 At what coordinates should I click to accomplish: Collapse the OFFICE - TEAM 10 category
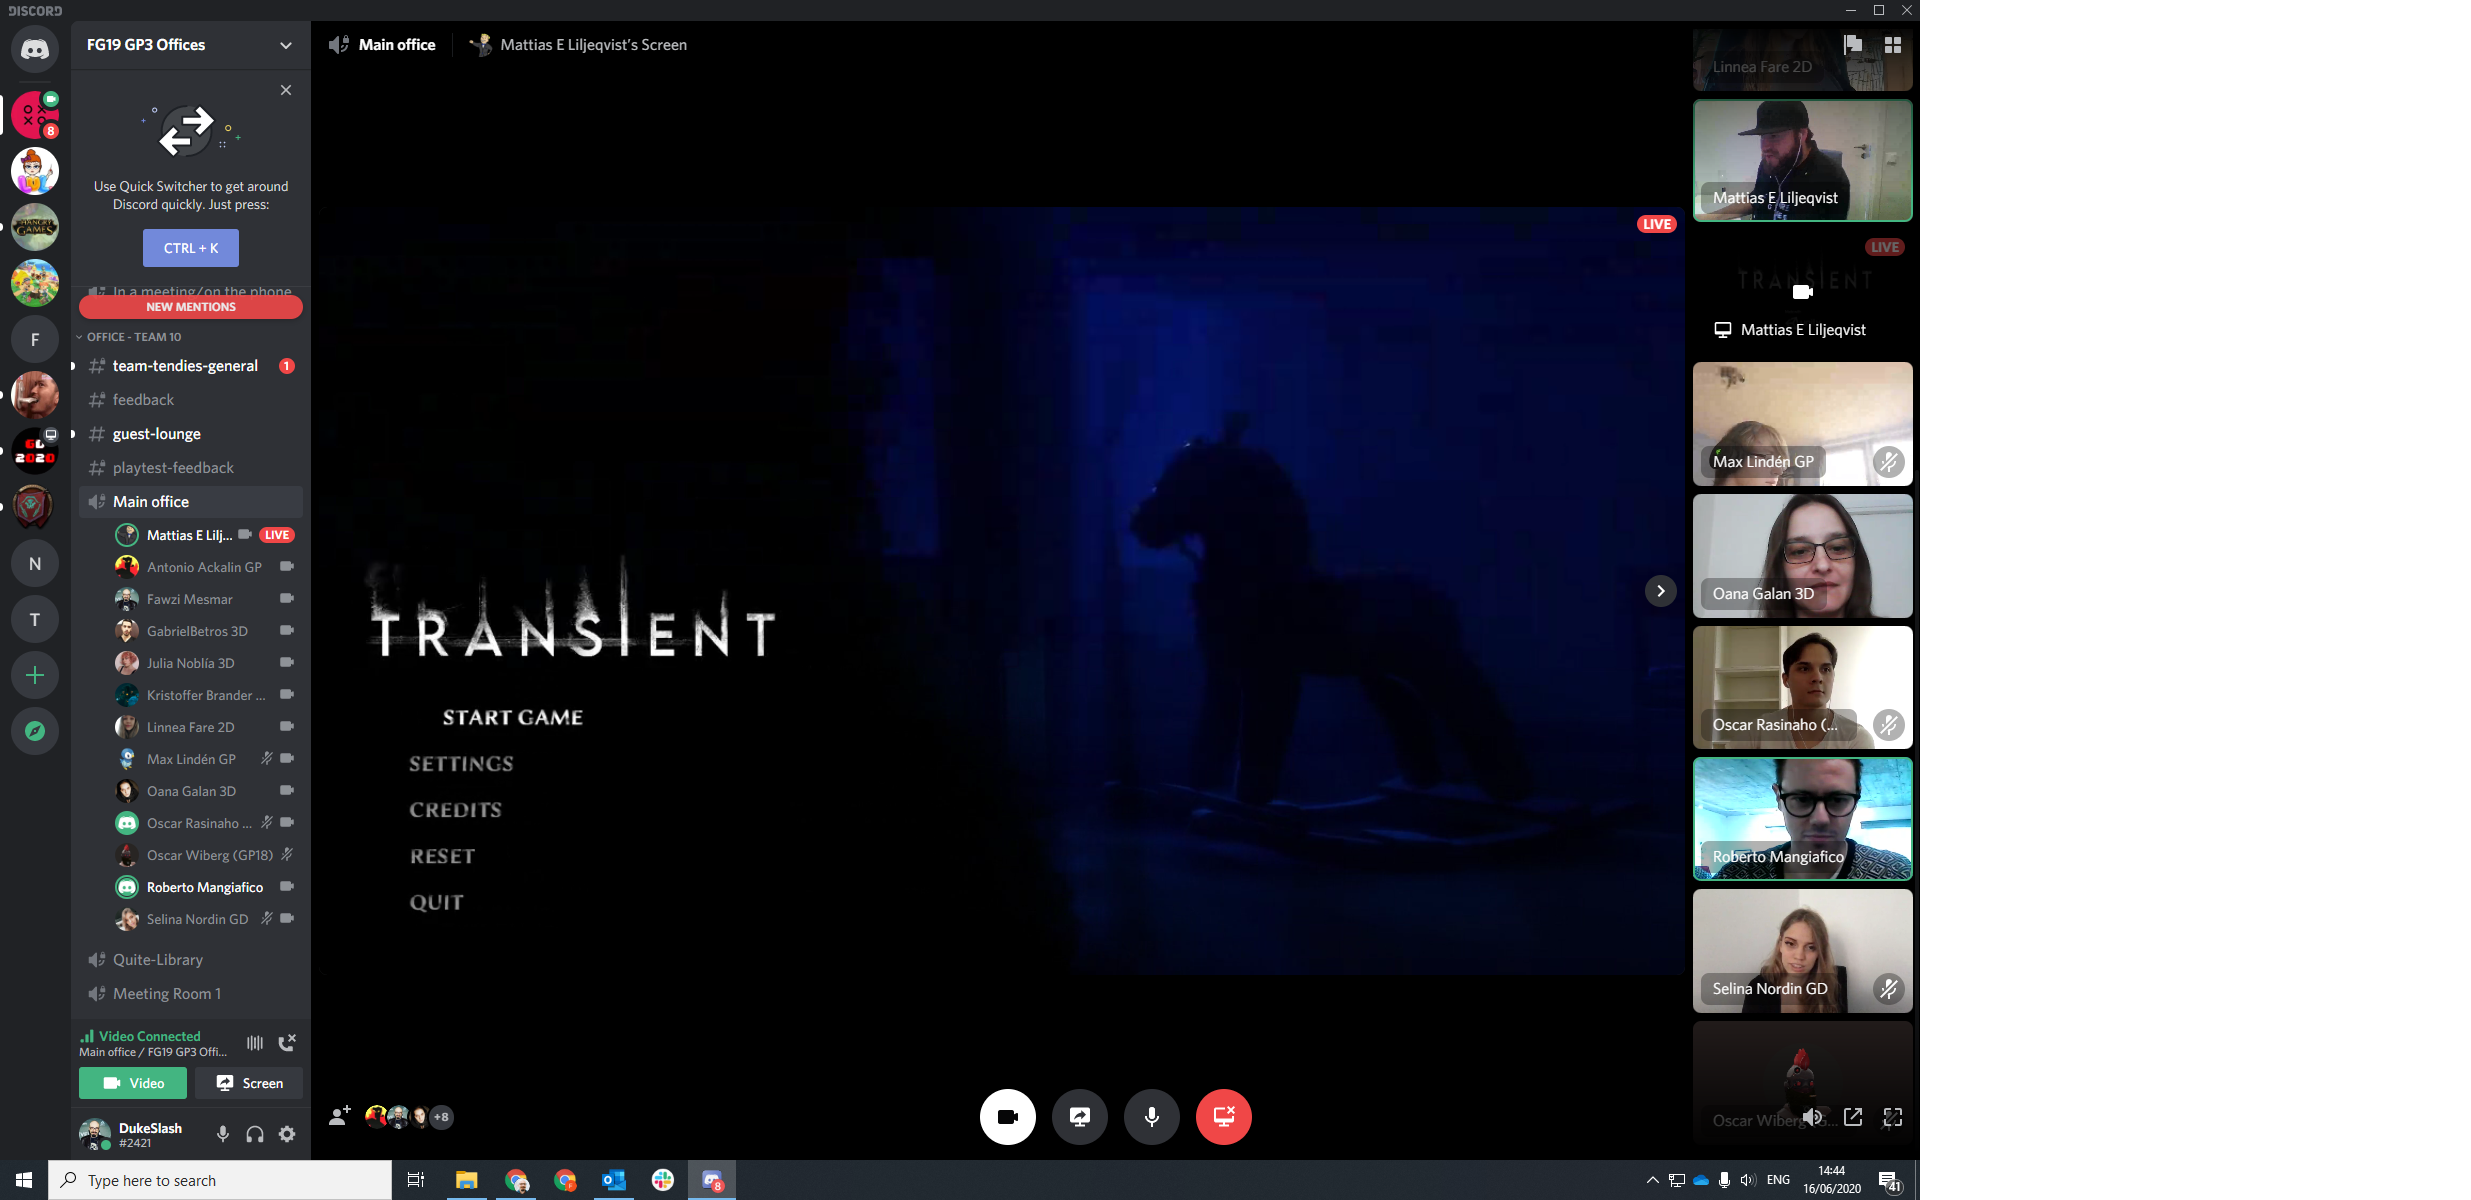(132, 337)
